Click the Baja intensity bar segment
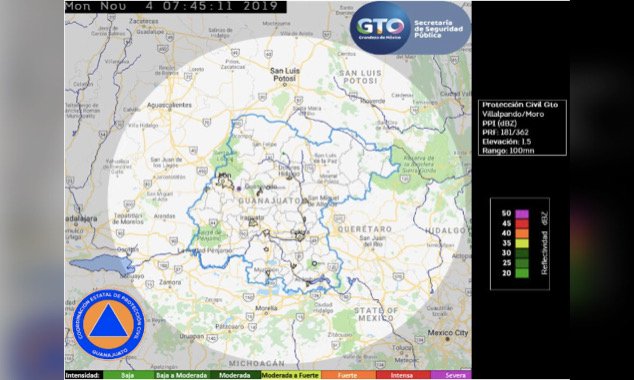The height and width of the screenshot is (380, 634). [x=128, y=376]
